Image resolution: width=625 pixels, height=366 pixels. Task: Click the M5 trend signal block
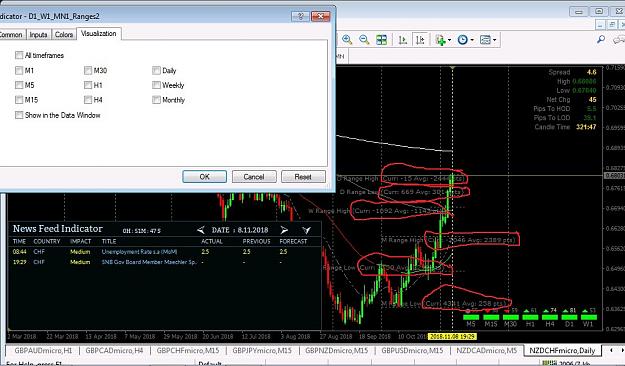click(x=471, y=318)
